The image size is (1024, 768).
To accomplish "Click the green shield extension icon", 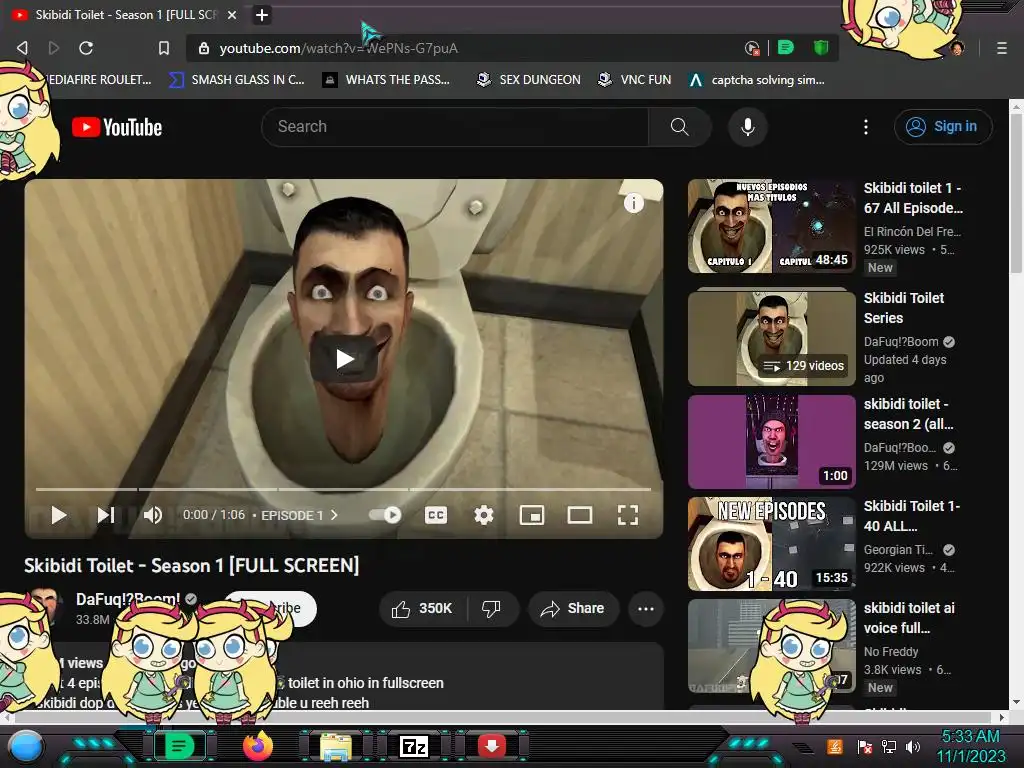I will pos(821,48).
